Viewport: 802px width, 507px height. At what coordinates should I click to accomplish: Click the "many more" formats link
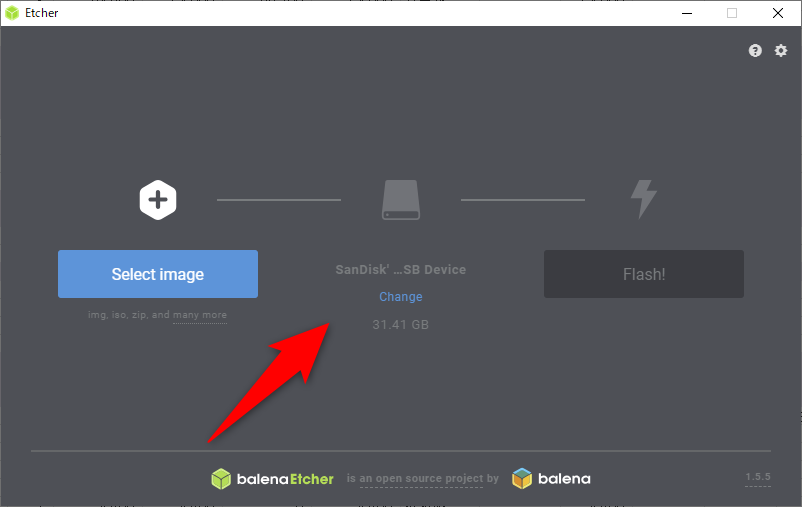point(200,315)
